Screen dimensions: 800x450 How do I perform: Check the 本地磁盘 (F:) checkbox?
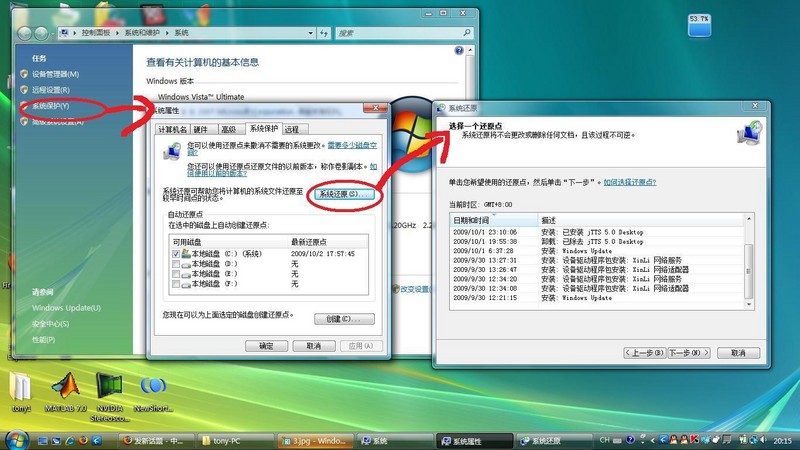(x=176, y=284)
